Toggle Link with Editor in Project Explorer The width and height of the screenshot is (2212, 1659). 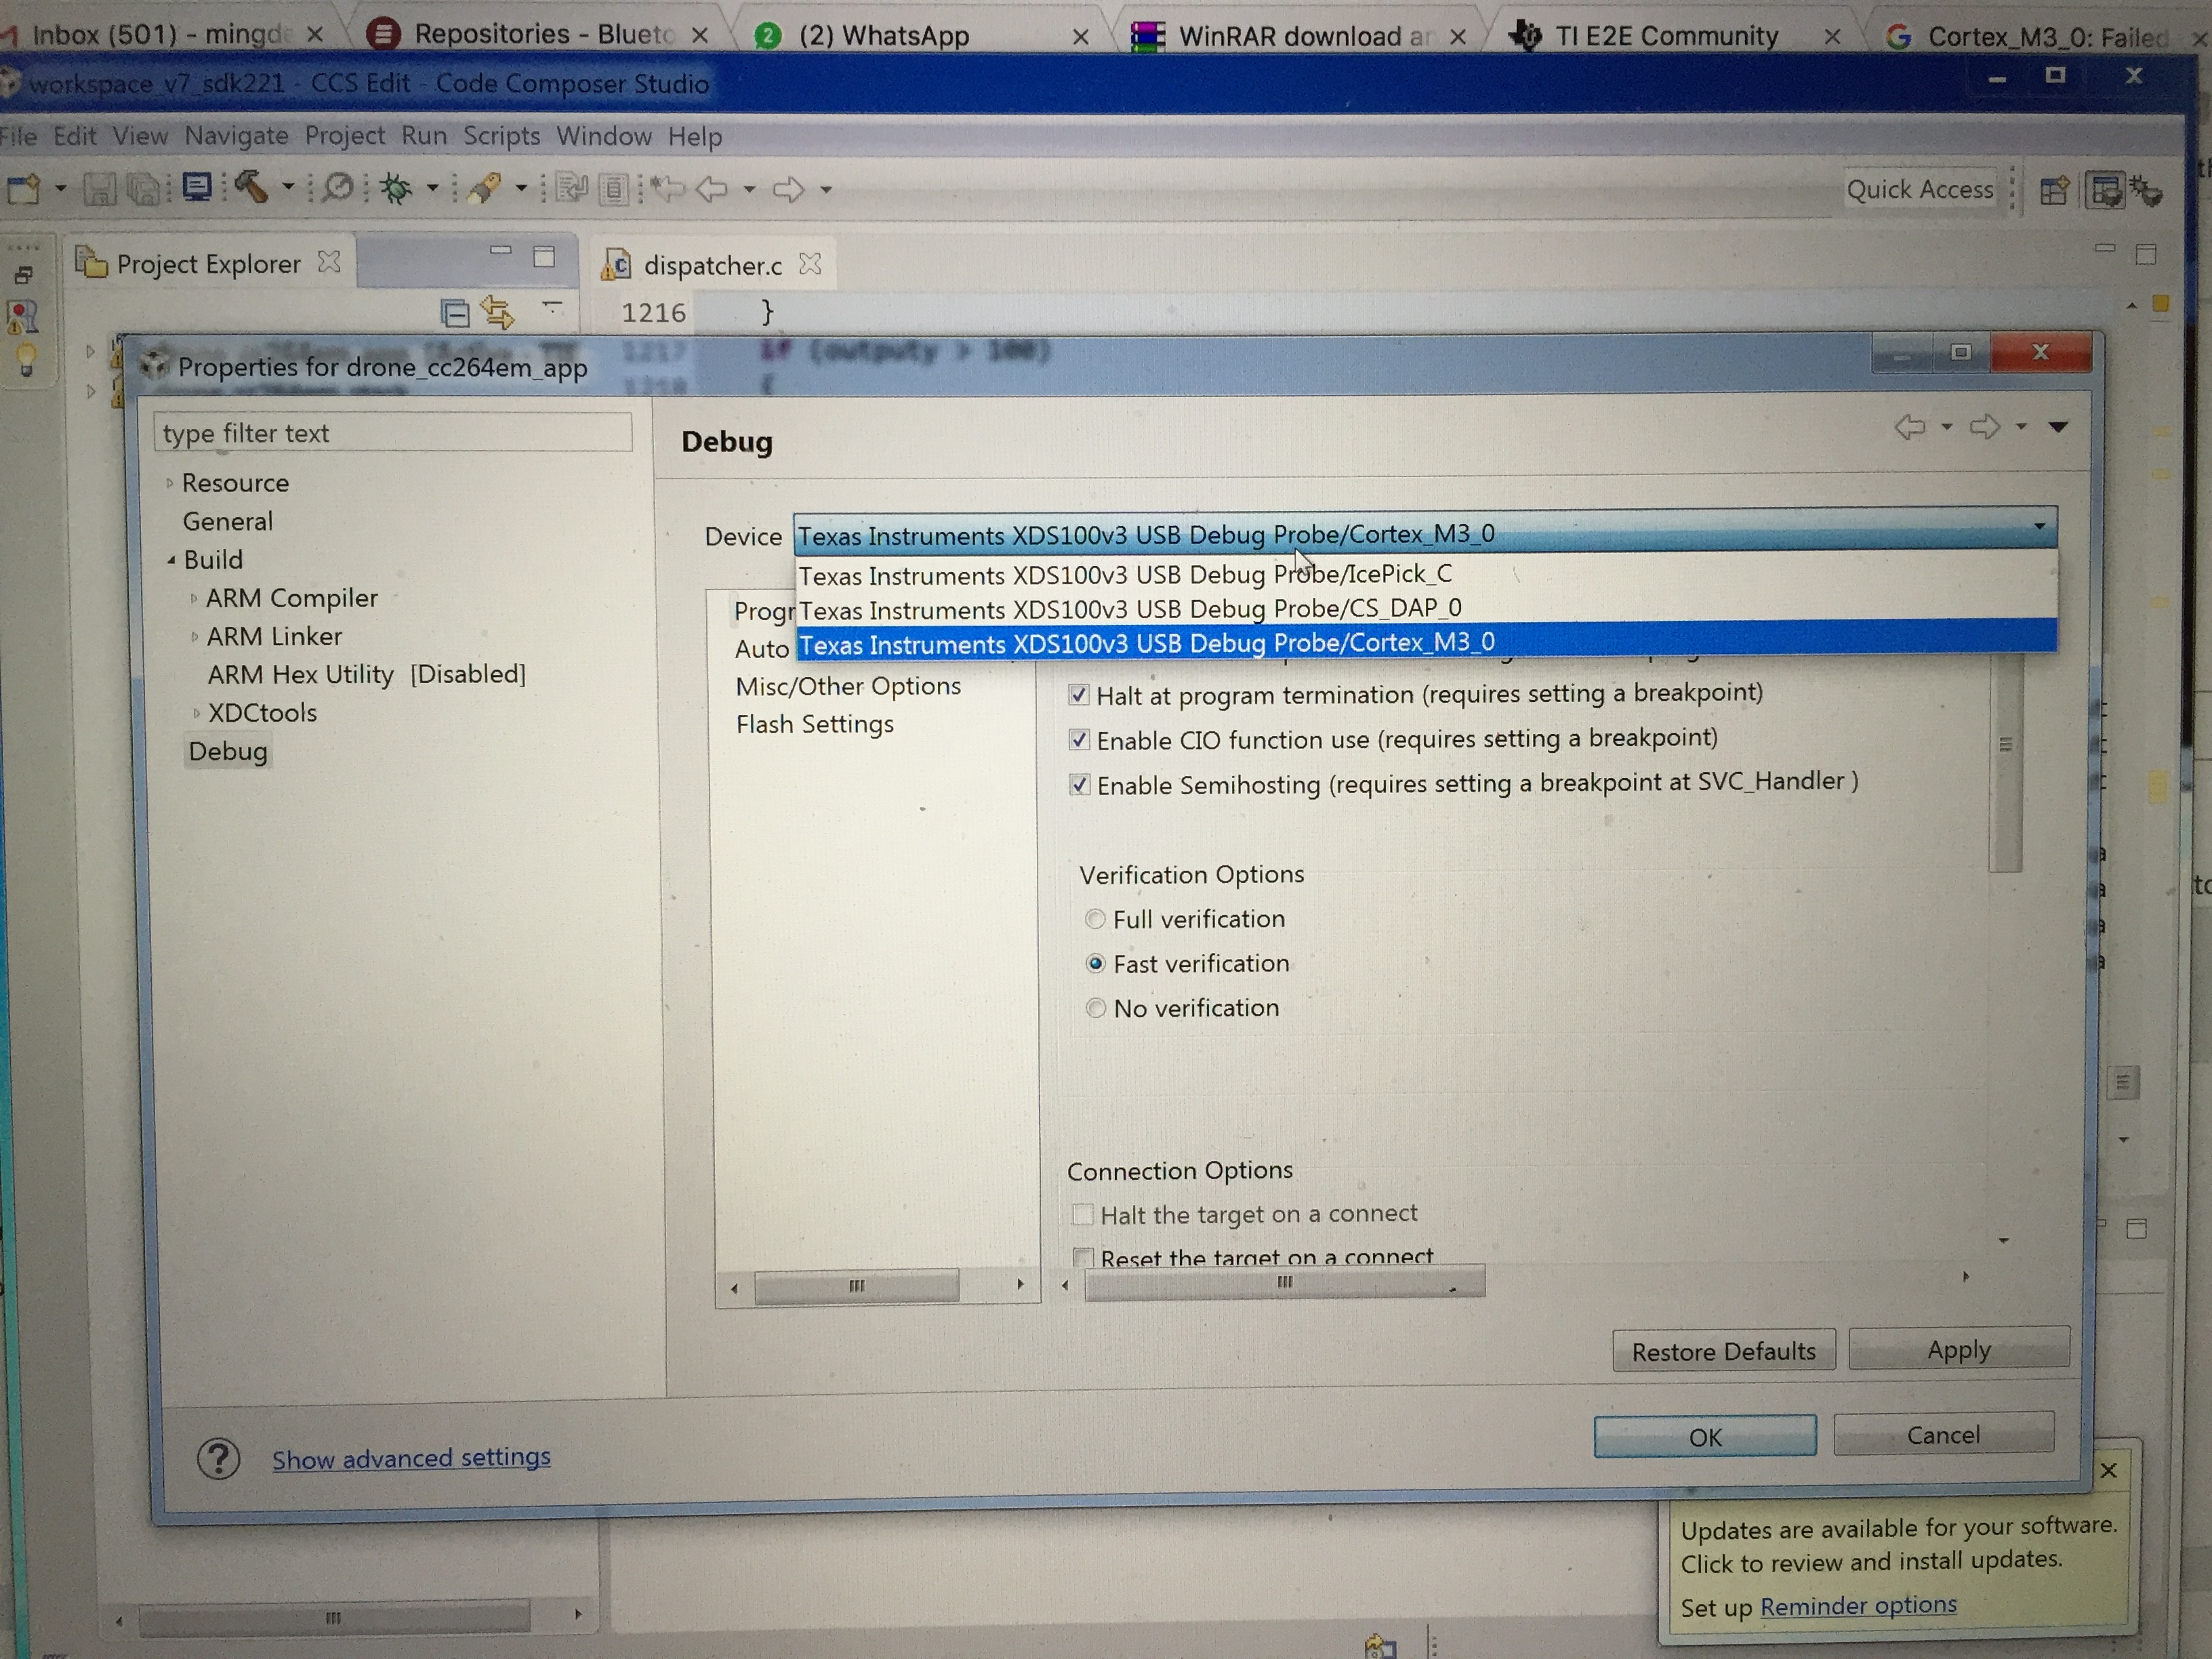(x=498, y=312)
